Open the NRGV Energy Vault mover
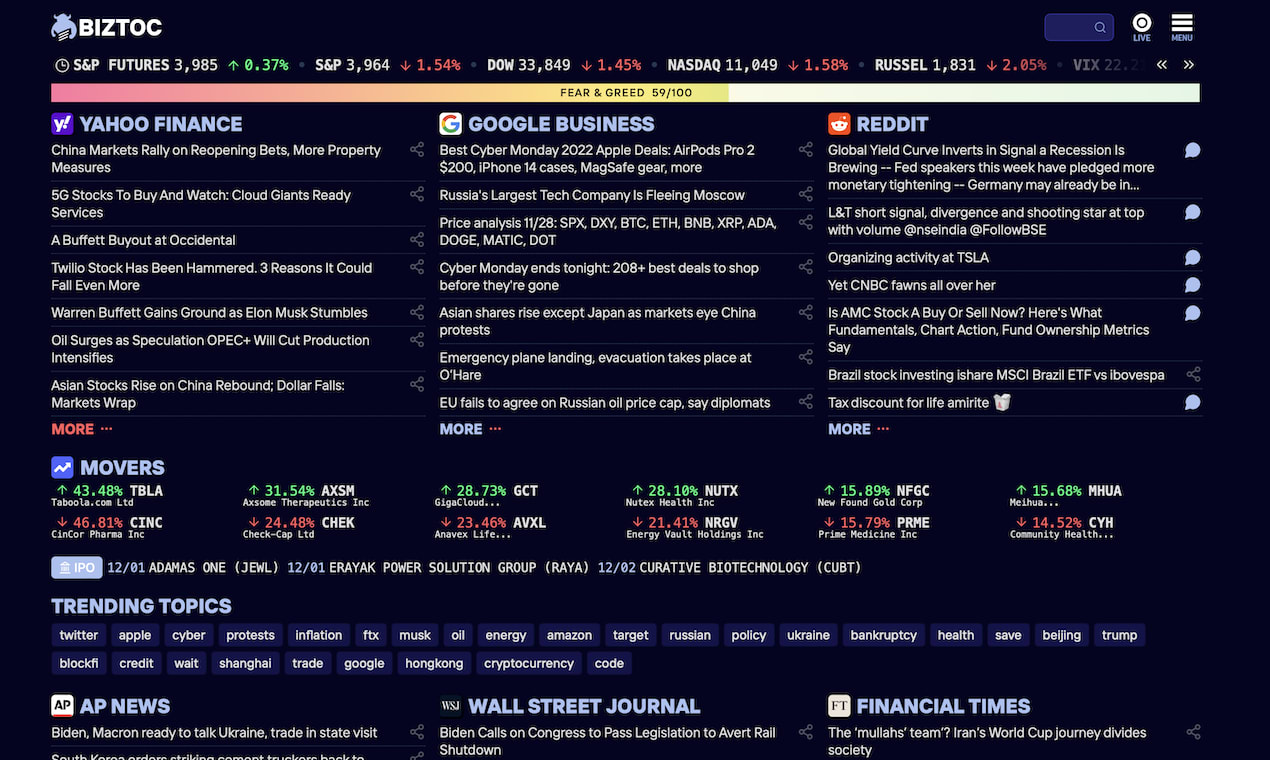1270x760 pixels. coord(695,527)
